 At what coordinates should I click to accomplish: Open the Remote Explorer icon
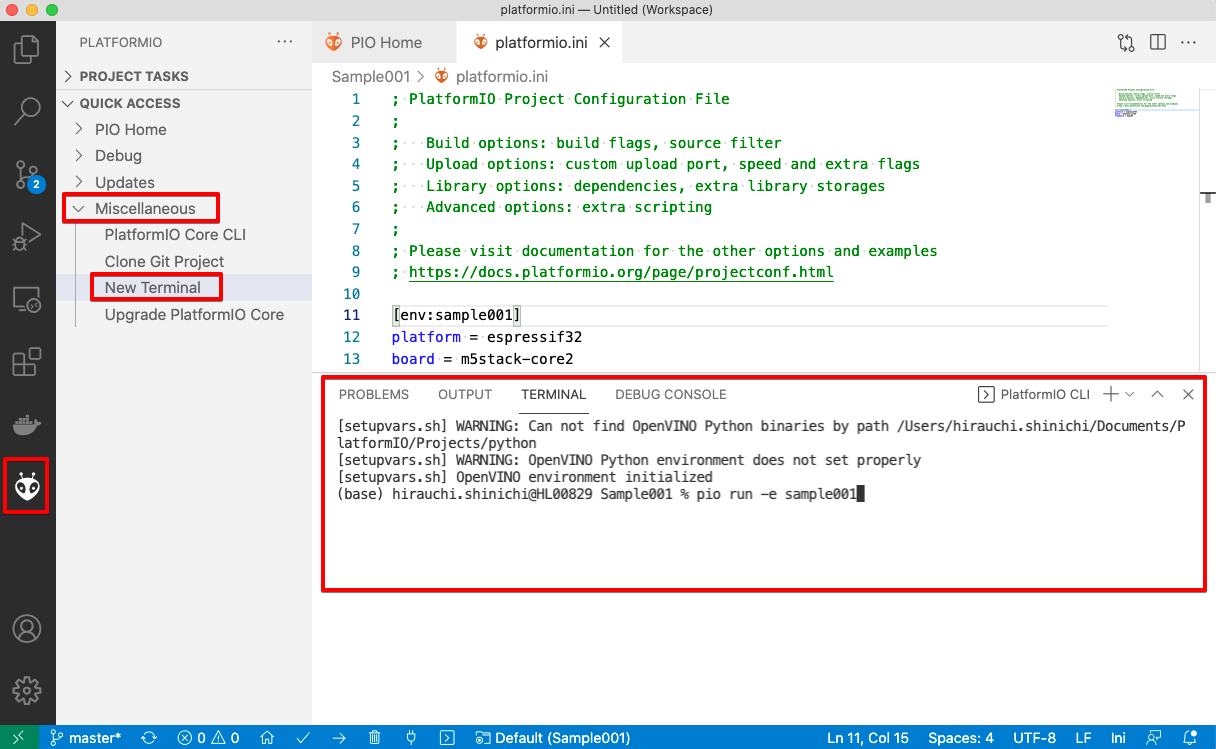[x=27, y=299]
